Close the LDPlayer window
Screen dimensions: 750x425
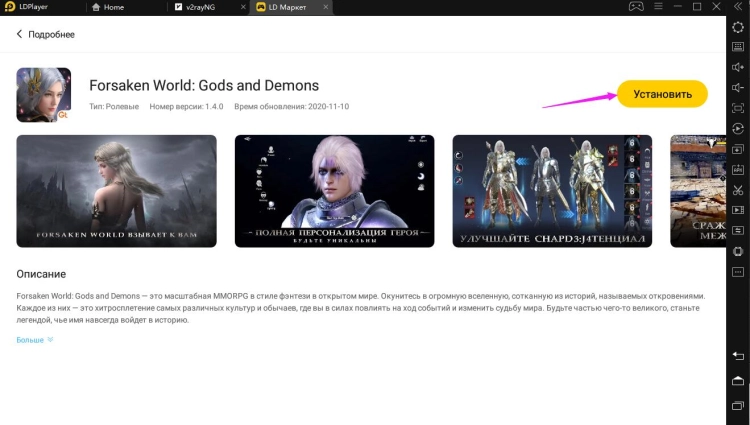pyautogui.click(x=716, y=7)
